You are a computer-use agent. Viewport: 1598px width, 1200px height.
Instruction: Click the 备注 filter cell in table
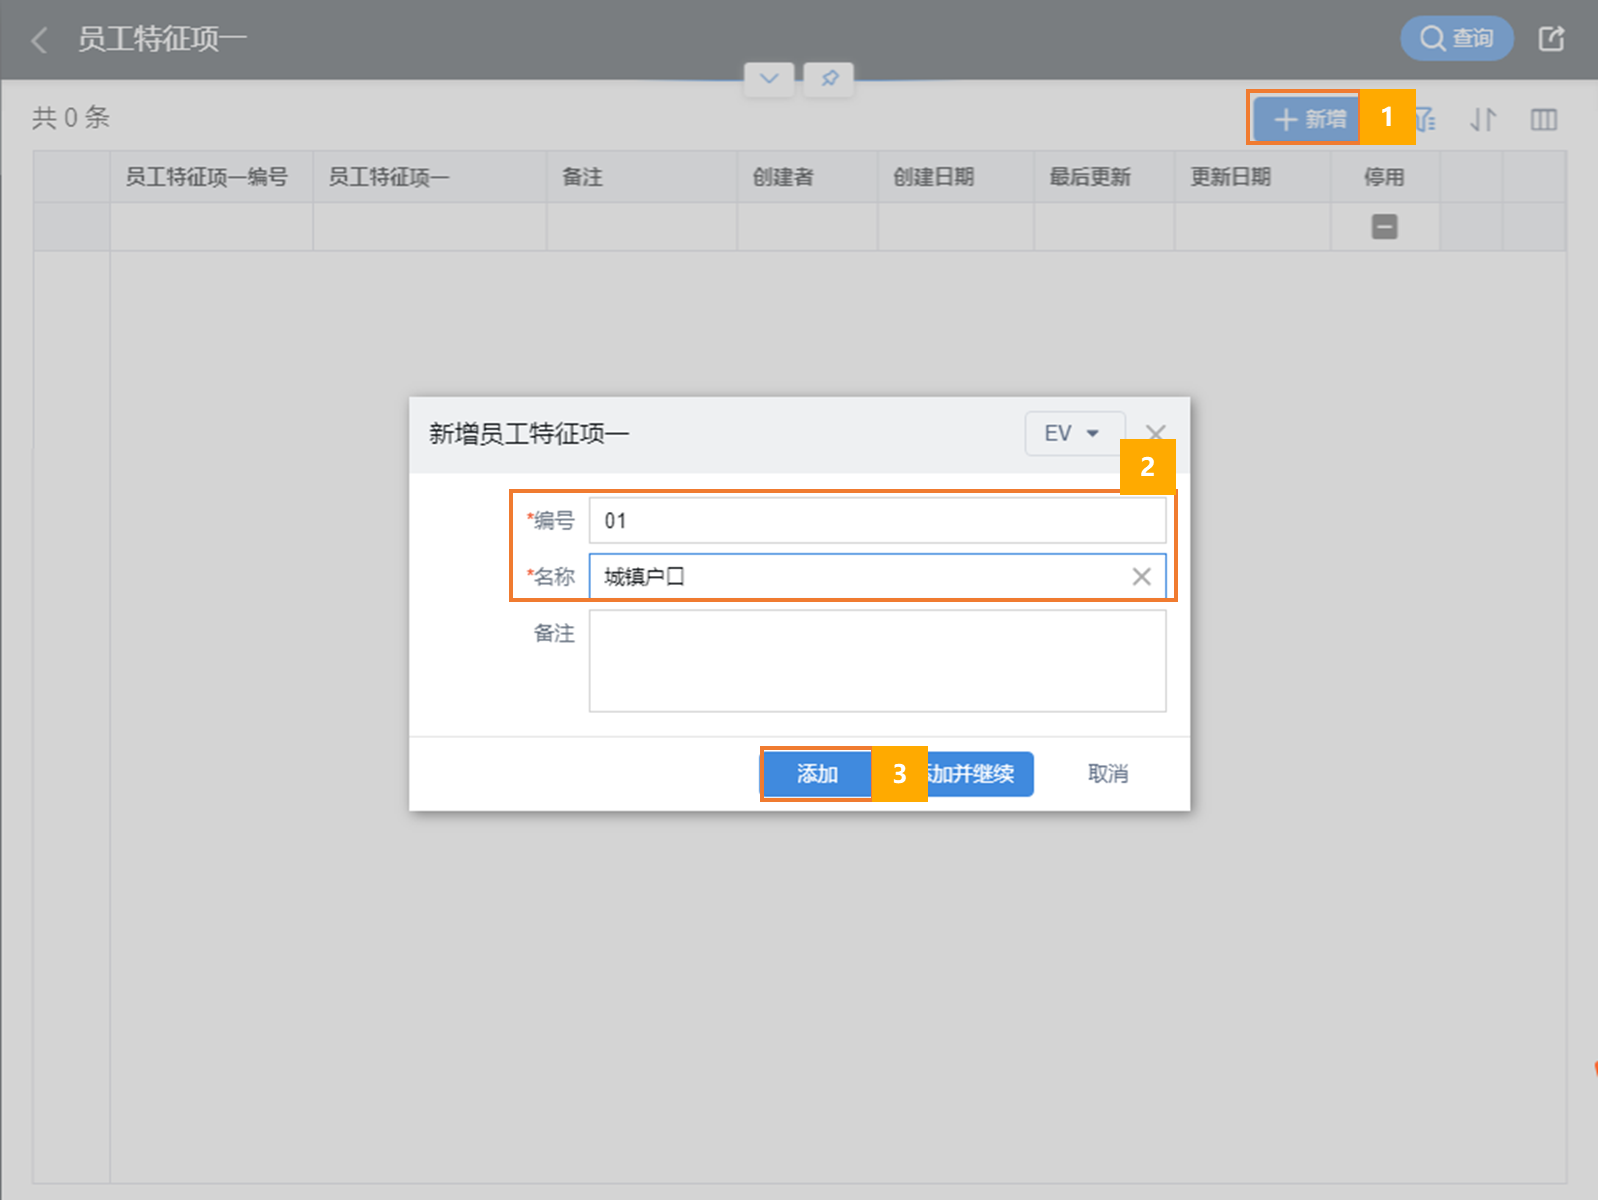pos(641,227)
